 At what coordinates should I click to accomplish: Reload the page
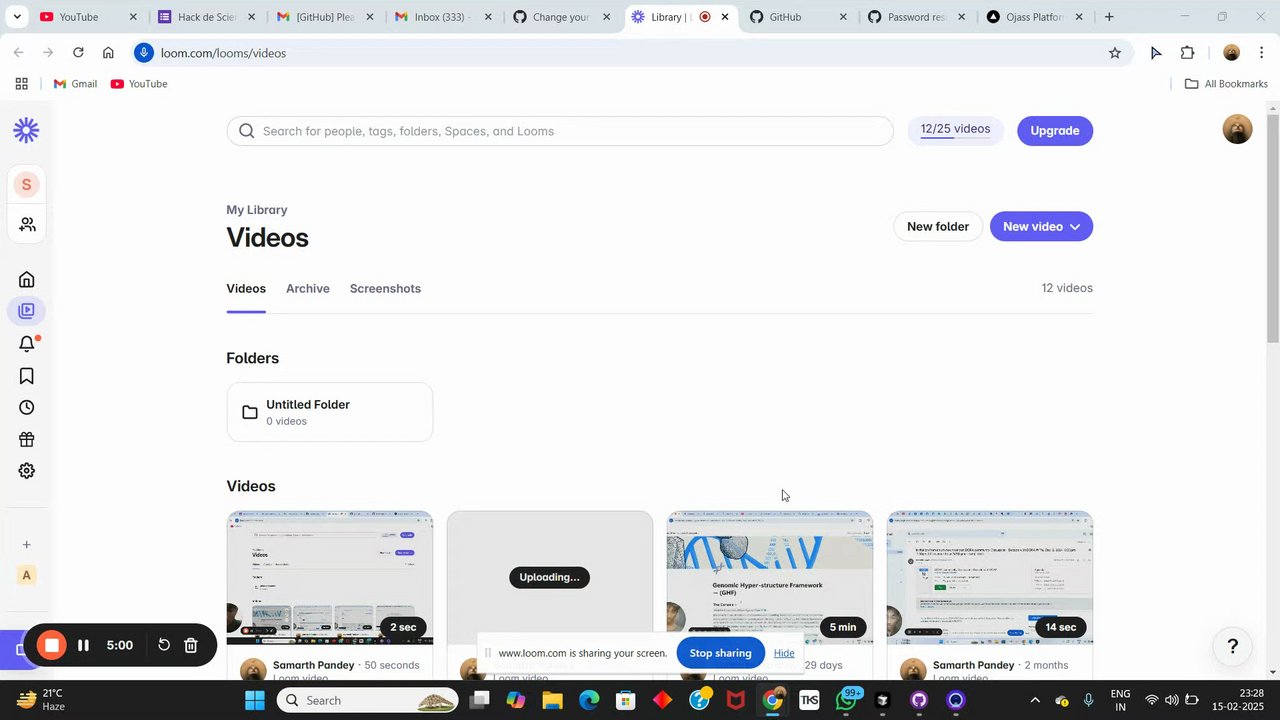tap(78, 53)
